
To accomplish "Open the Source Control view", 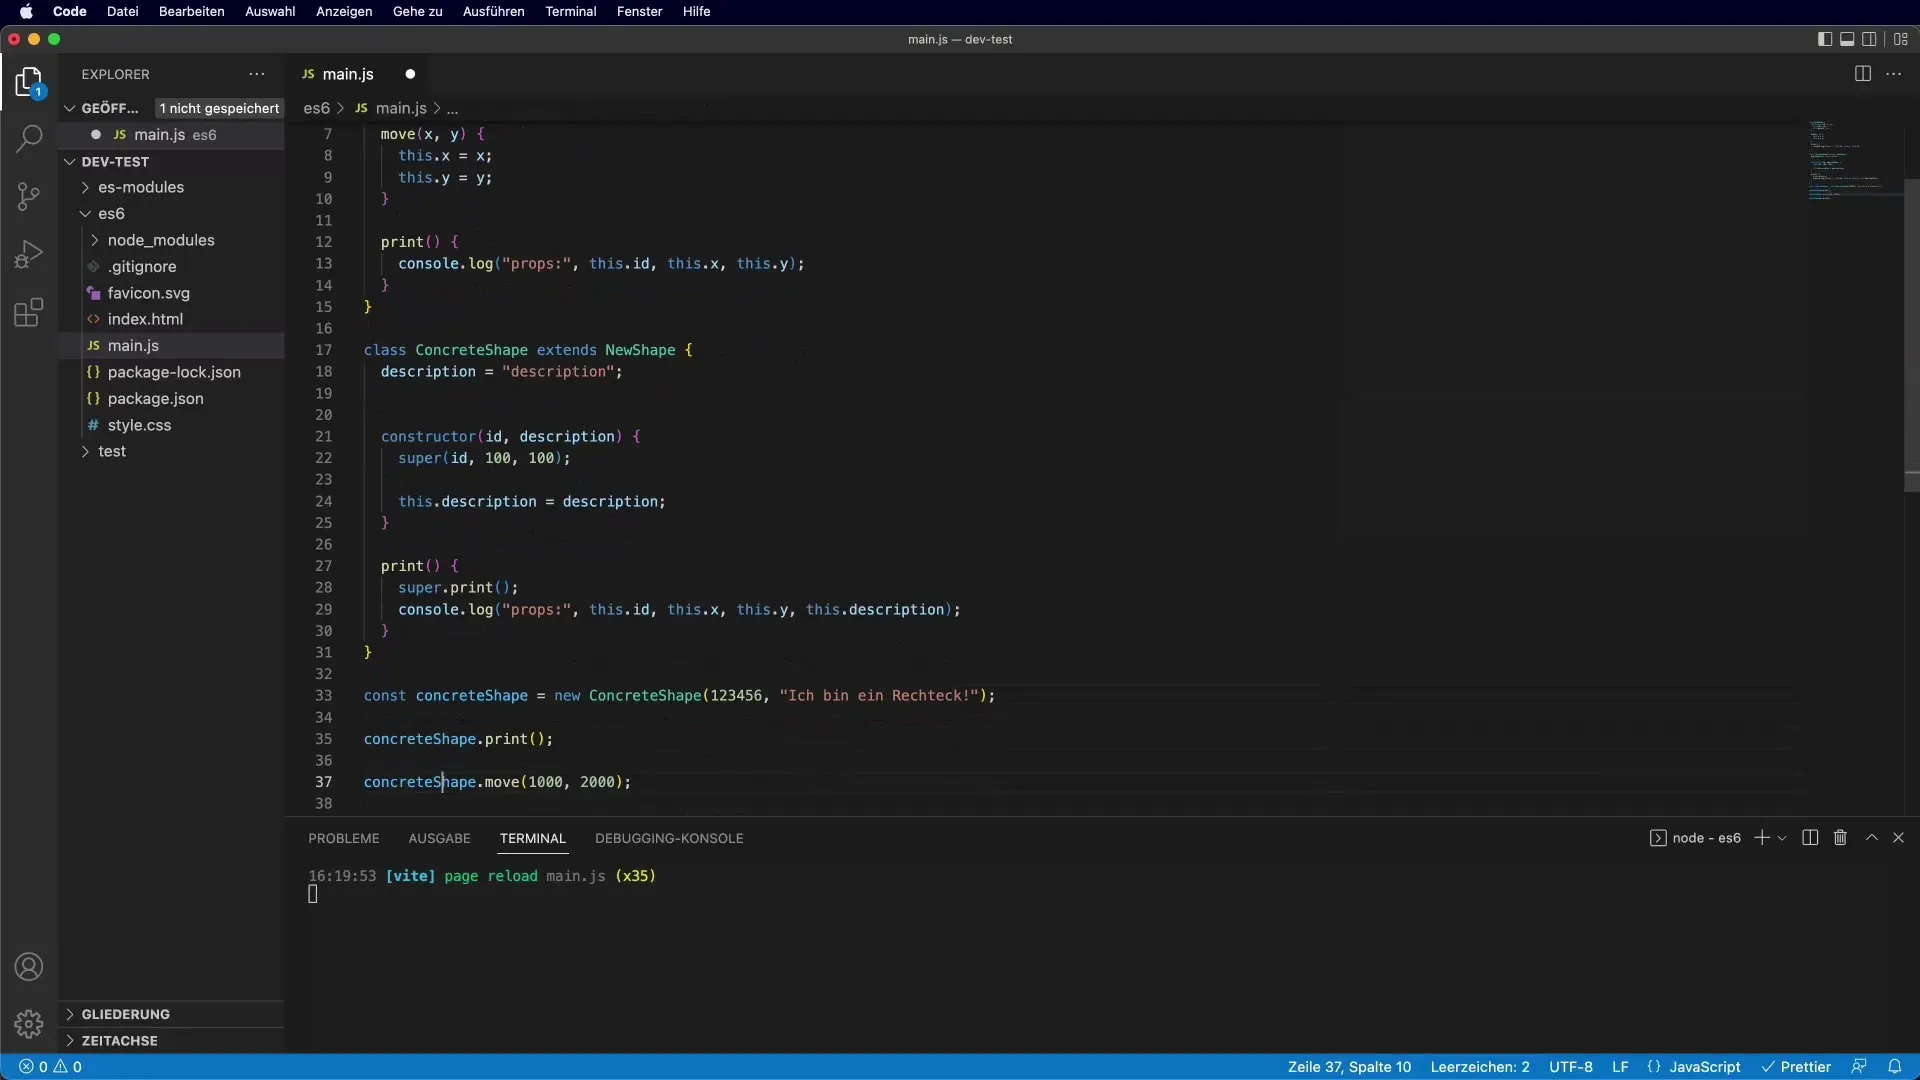I will [x=29, y=196].
